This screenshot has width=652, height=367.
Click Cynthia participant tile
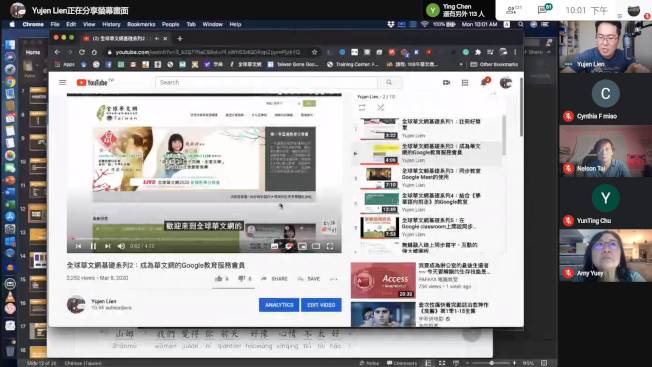[605, 99]
